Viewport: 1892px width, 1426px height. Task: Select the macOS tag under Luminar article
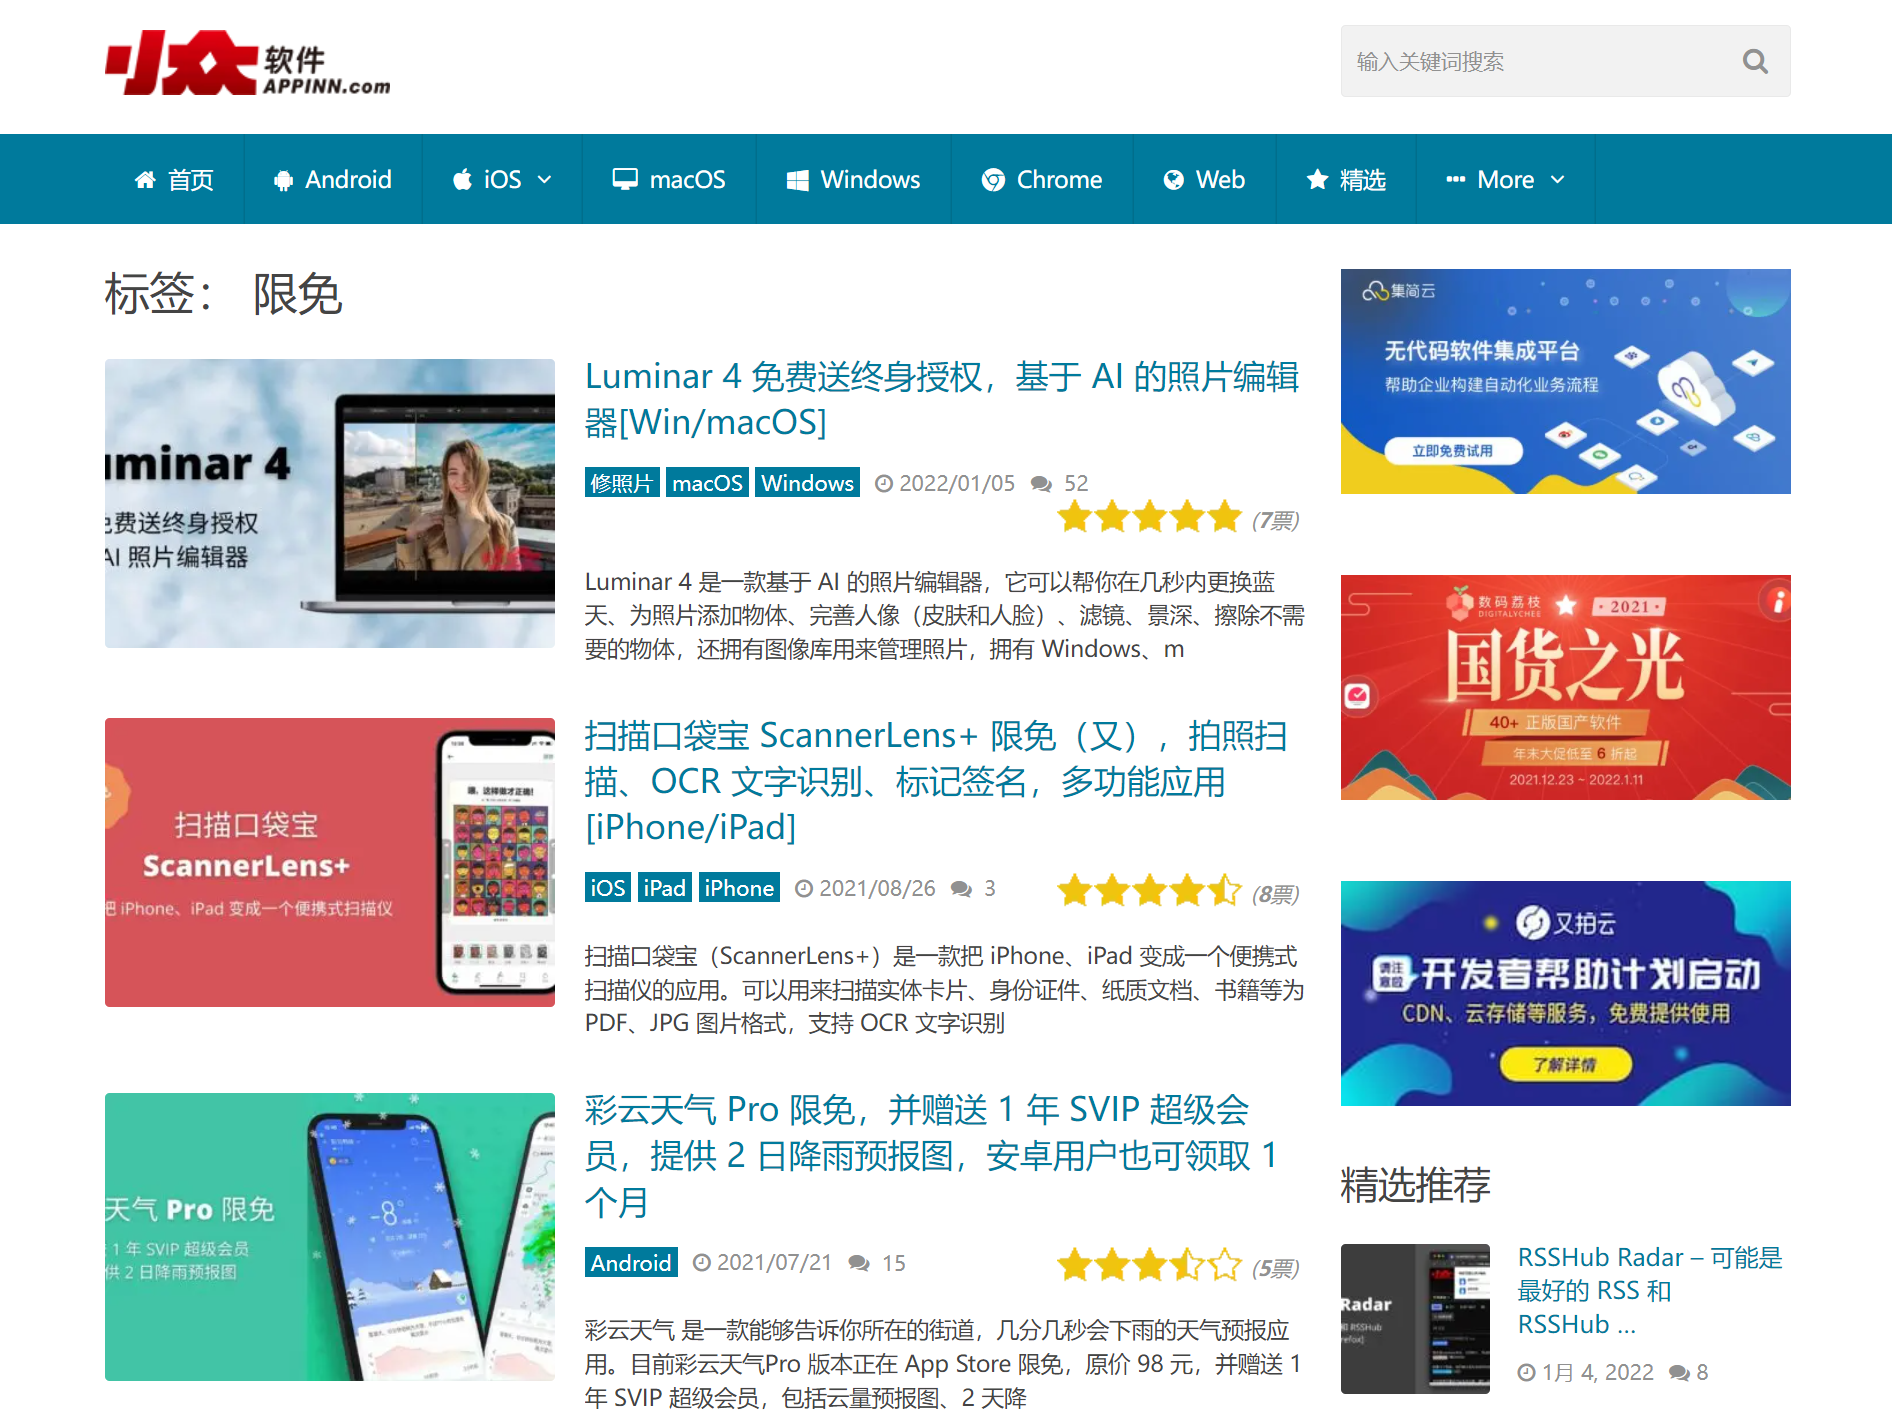(707, 483)
